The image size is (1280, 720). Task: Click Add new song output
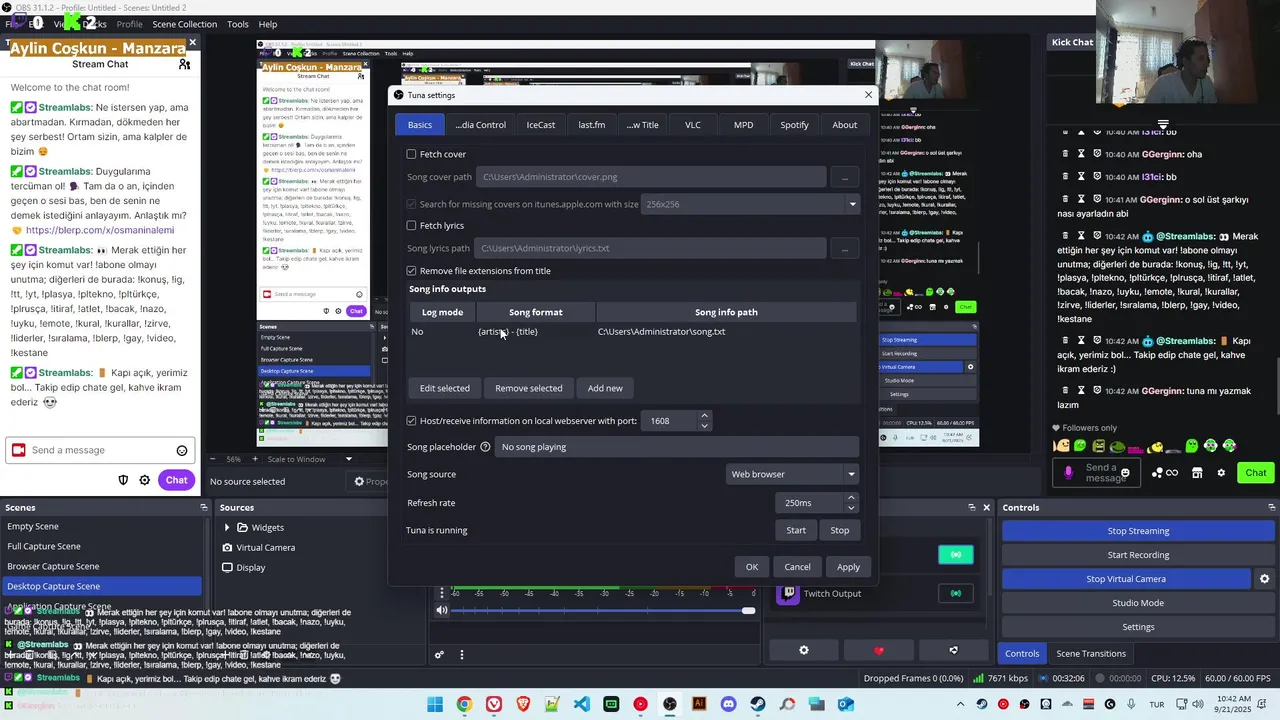pyautogui.click(x=605, y=388)
